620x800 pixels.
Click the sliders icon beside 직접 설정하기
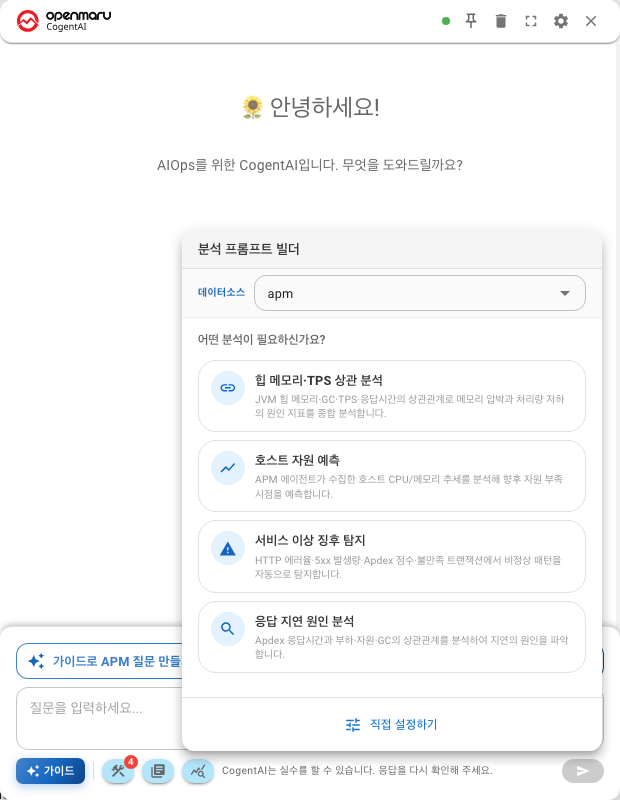tap(353, 724)
